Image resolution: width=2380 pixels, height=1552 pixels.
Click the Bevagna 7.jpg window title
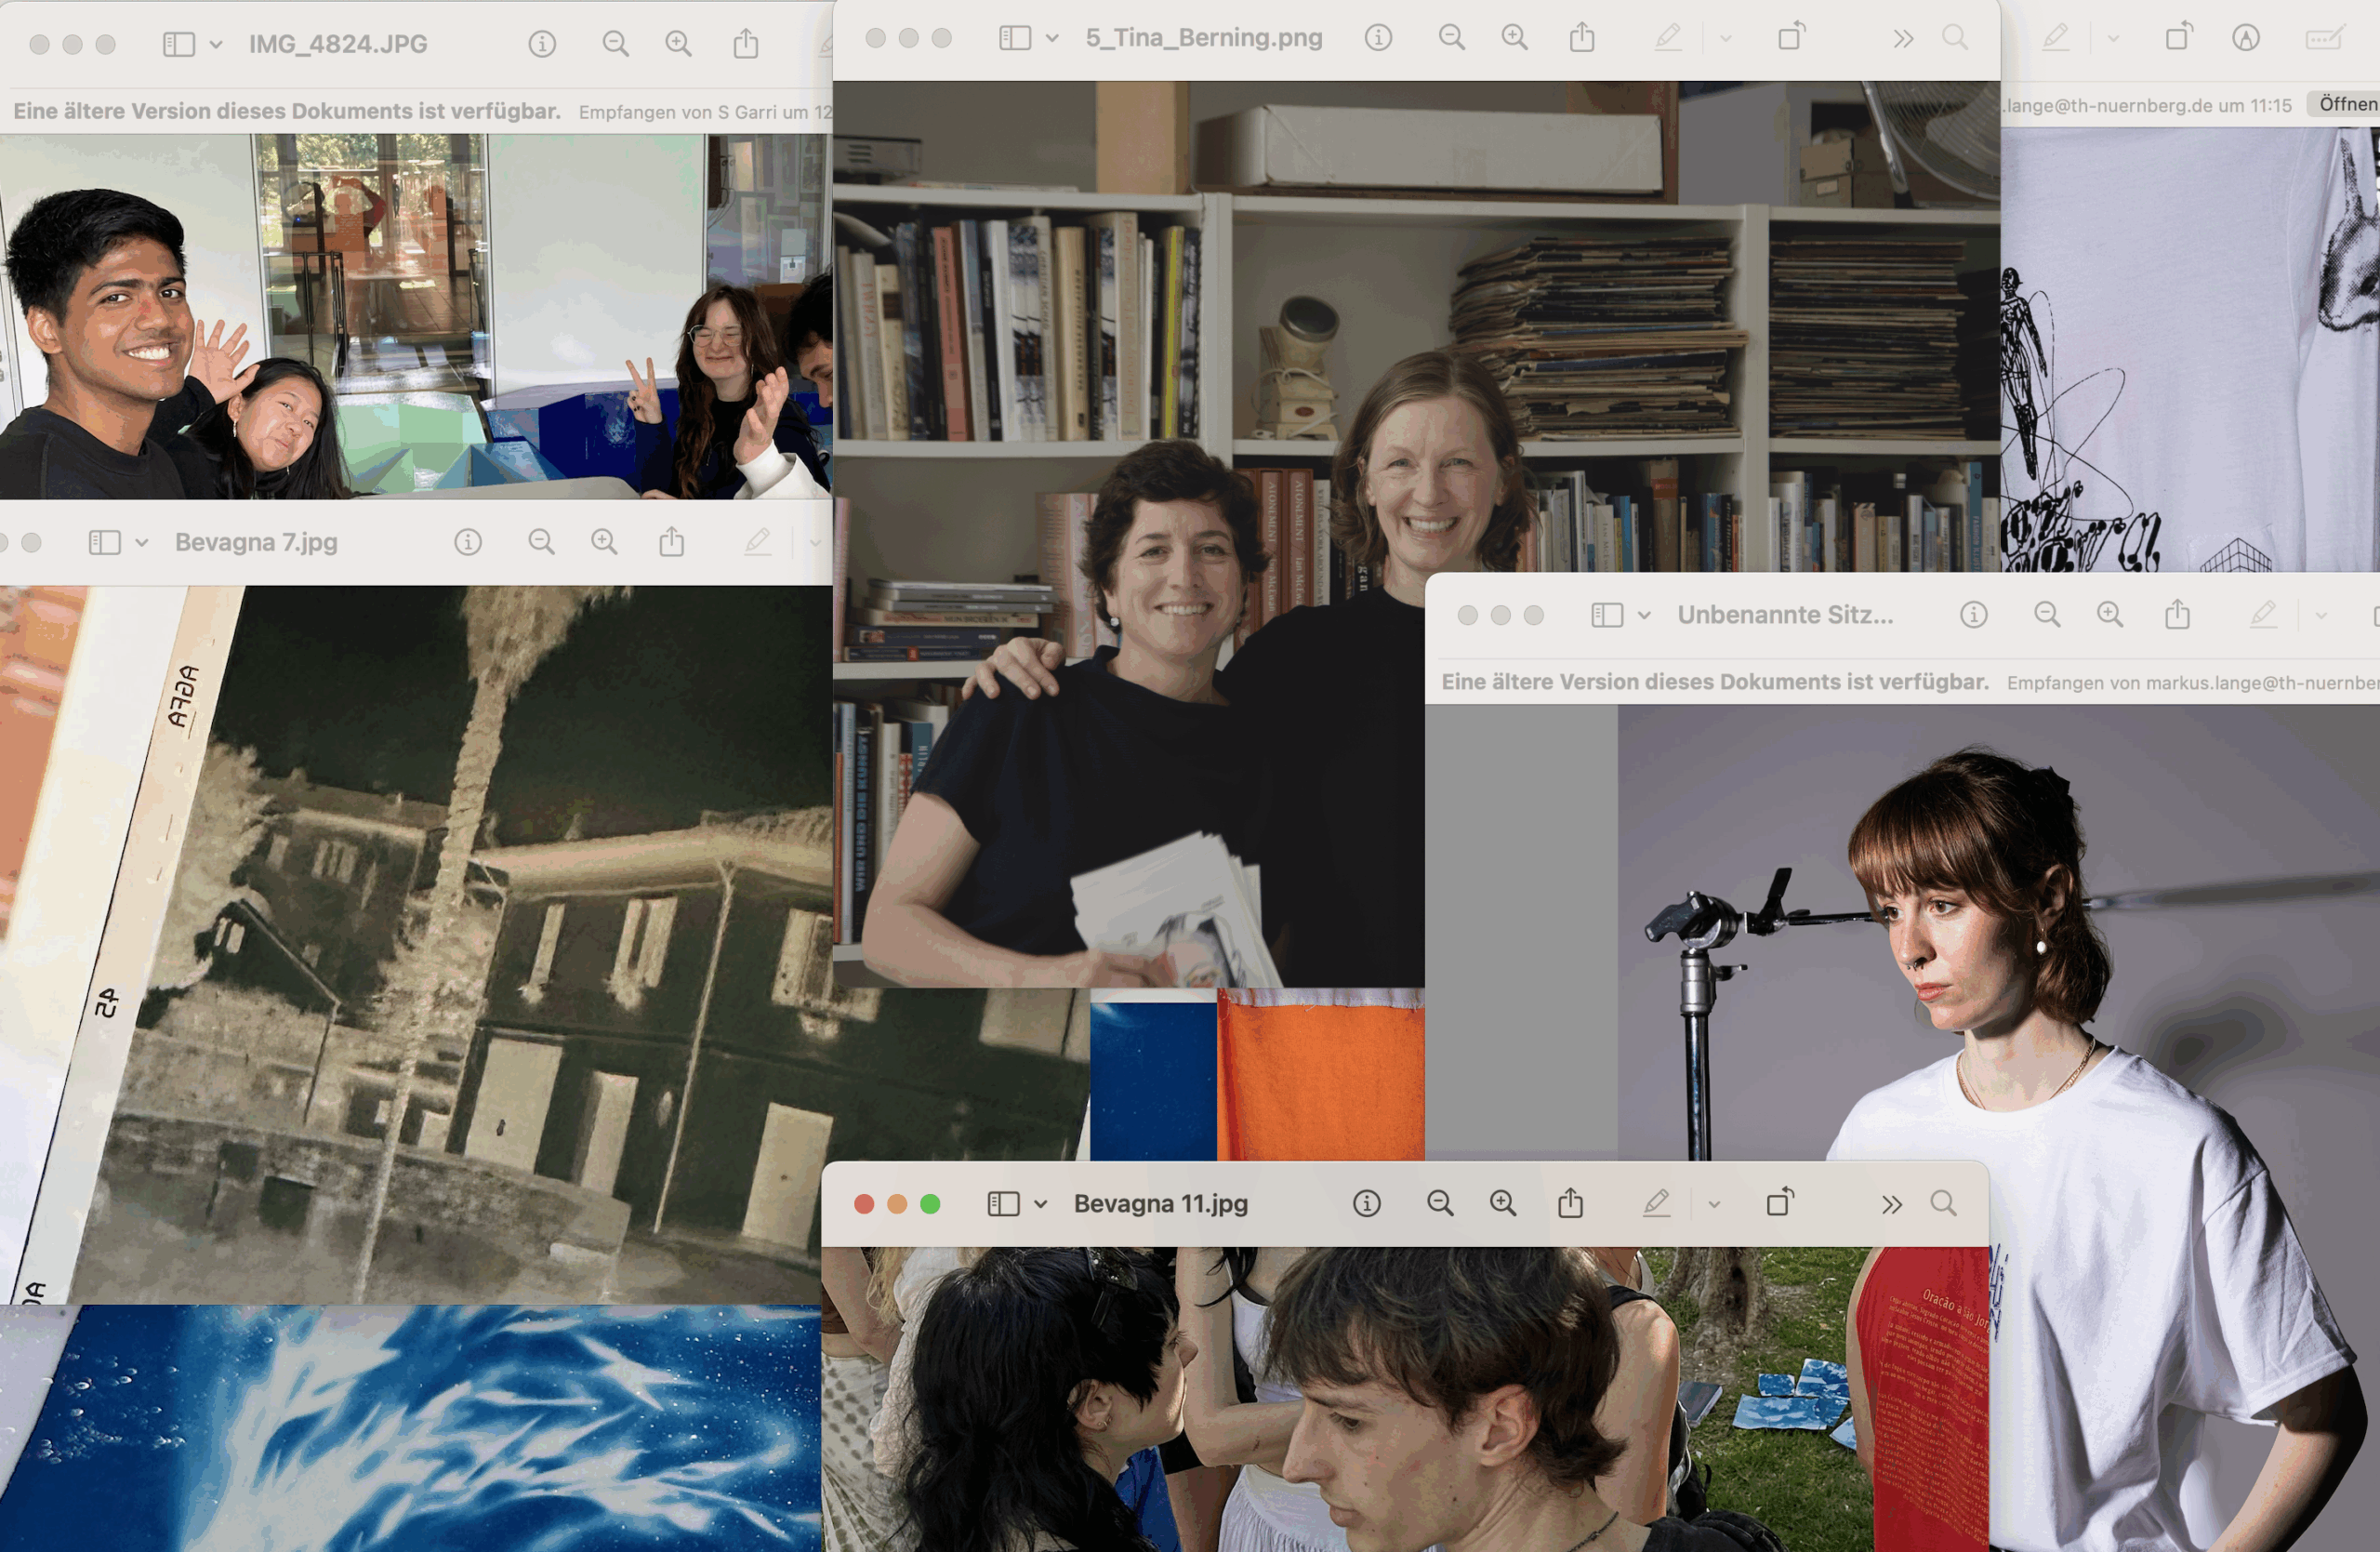click(256, 542)
